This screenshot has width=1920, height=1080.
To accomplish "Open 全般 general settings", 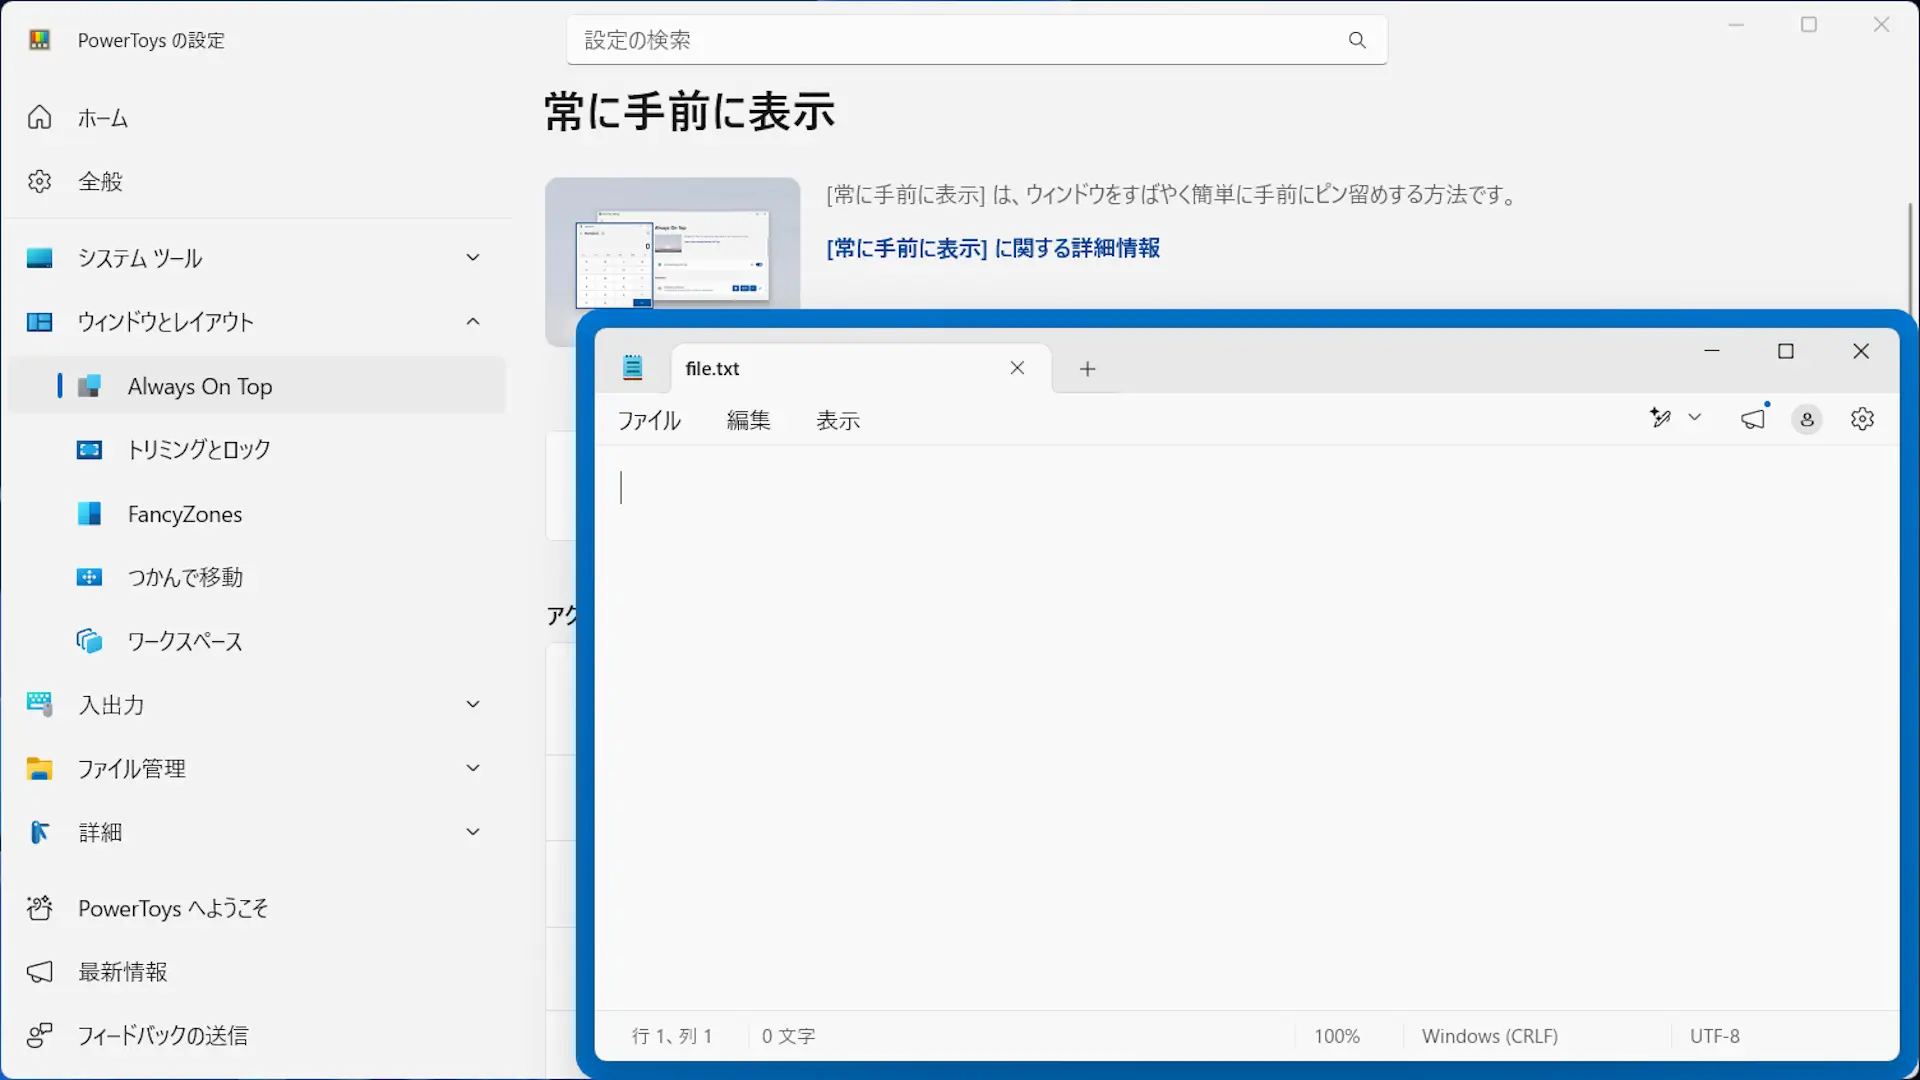I will [257, 182].
